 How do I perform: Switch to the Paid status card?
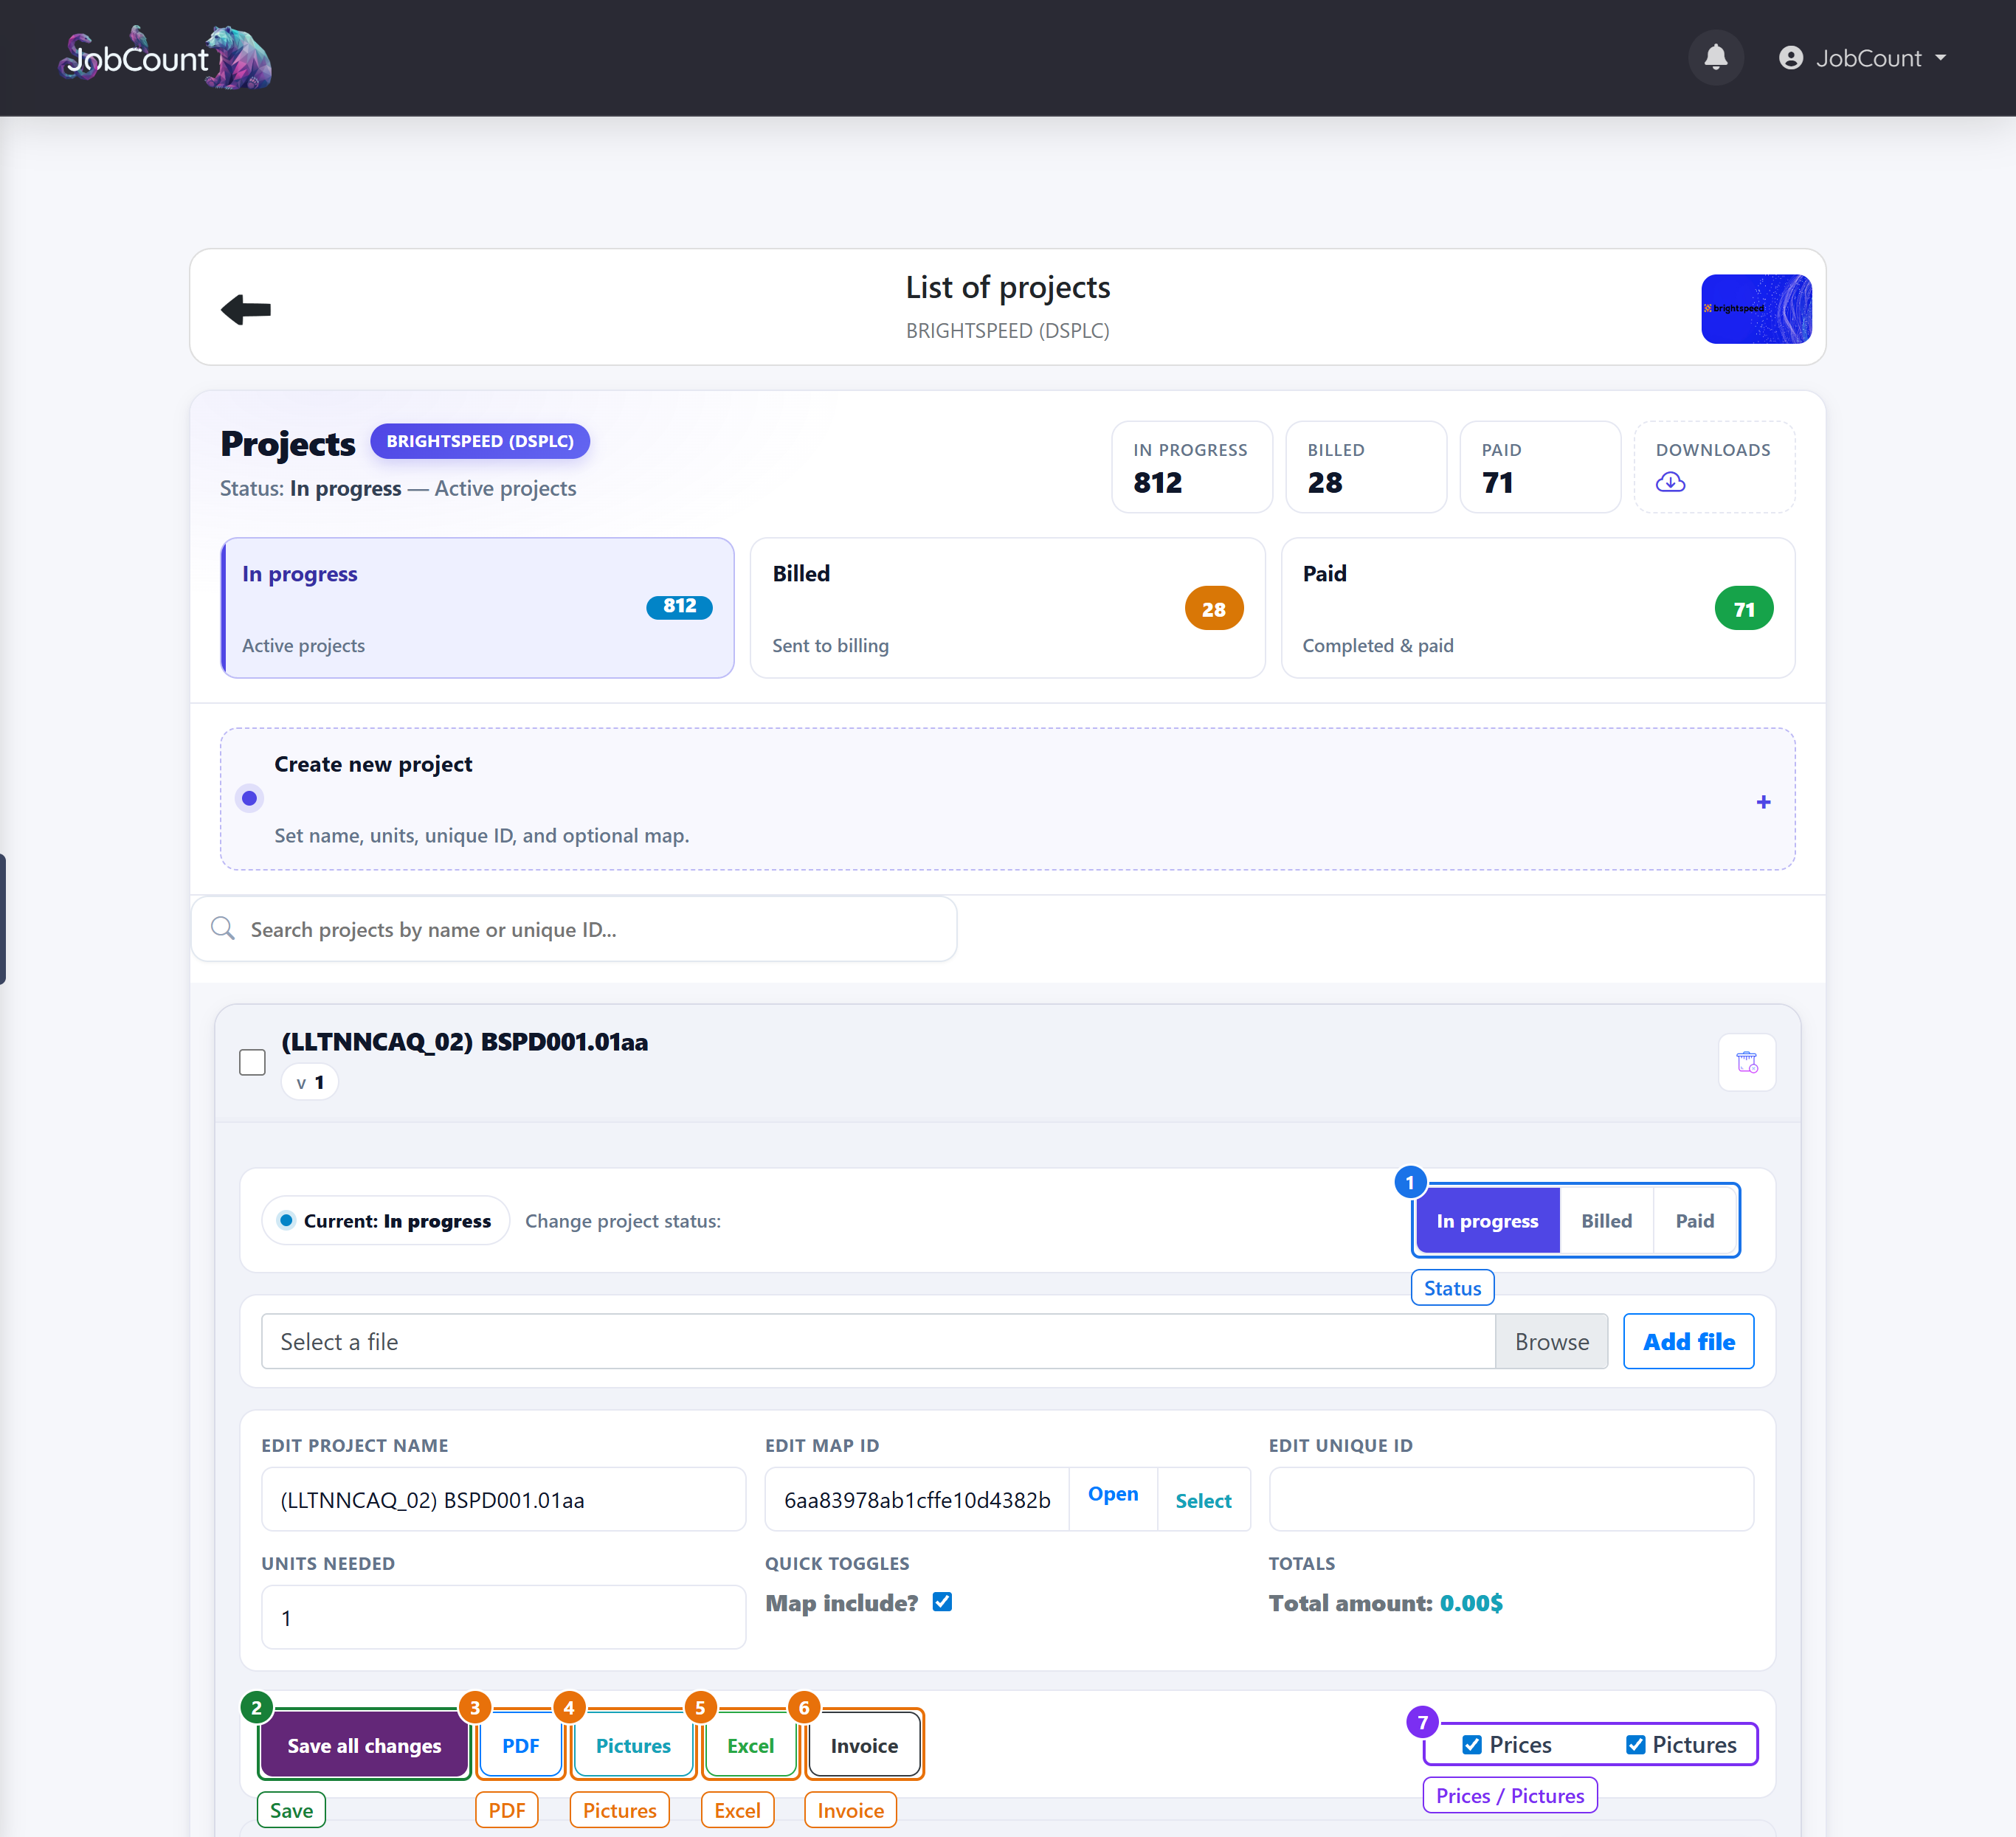pyautogui.click(x=1537, y=608)
